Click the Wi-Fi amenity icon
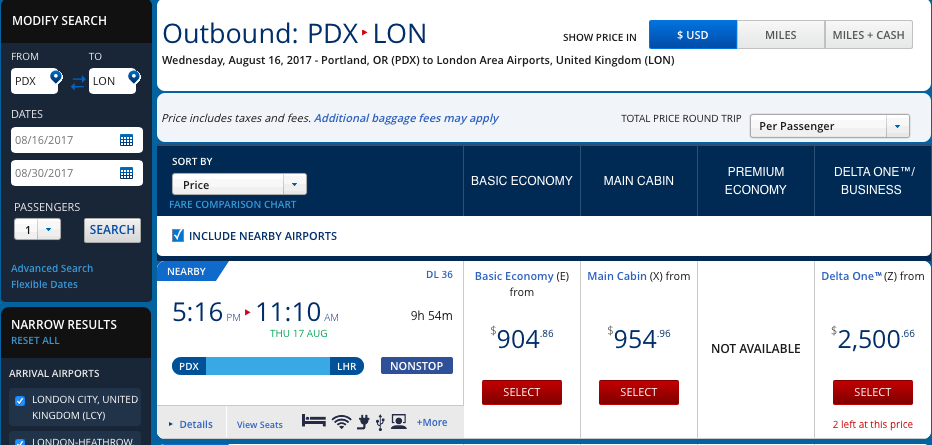Screen dimensions: 932x445 [343, 422]
